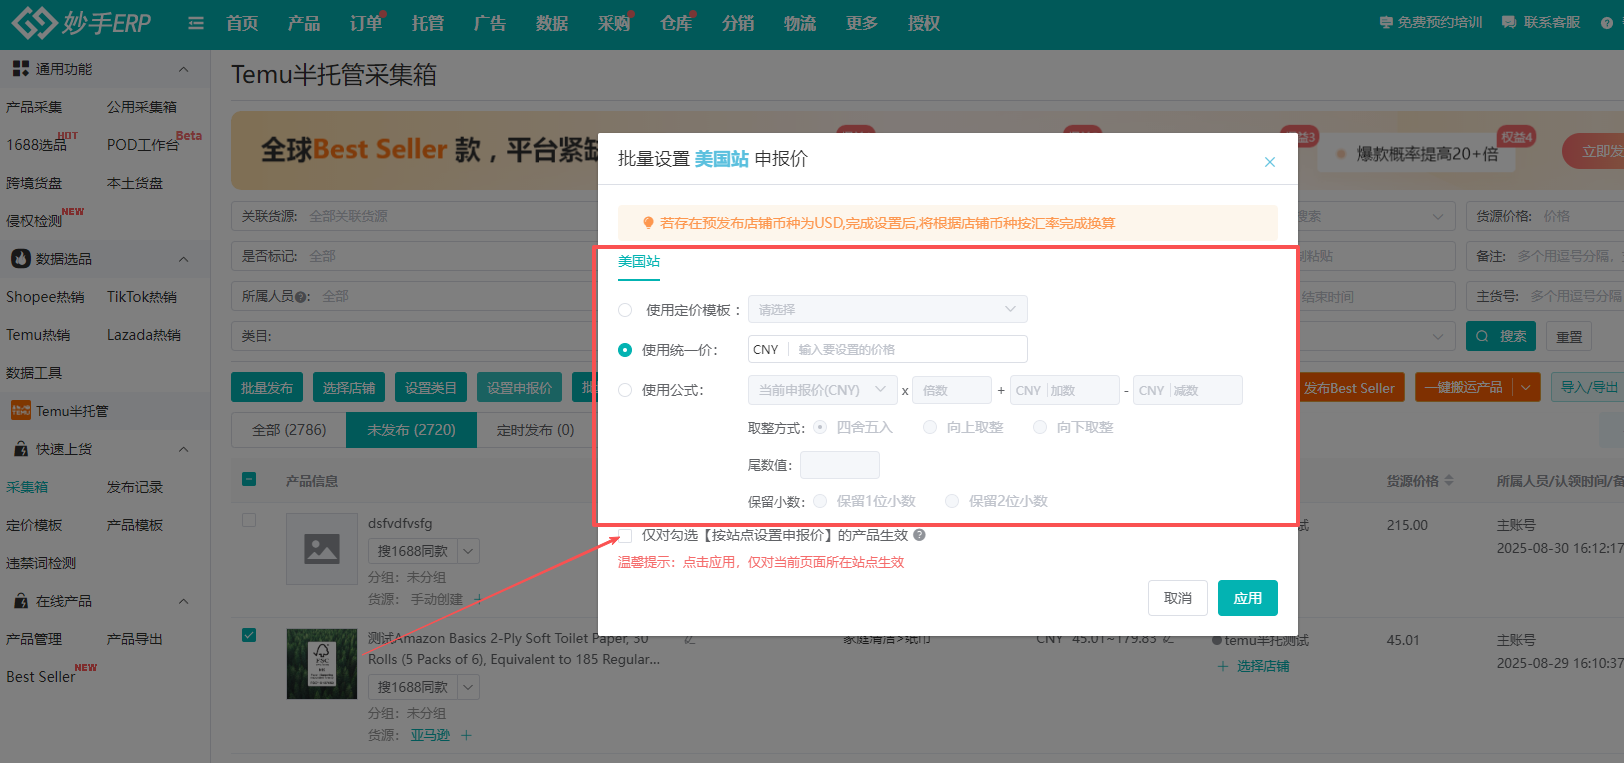Click the 批量发布 button
1624x763 pixels.
267,388
